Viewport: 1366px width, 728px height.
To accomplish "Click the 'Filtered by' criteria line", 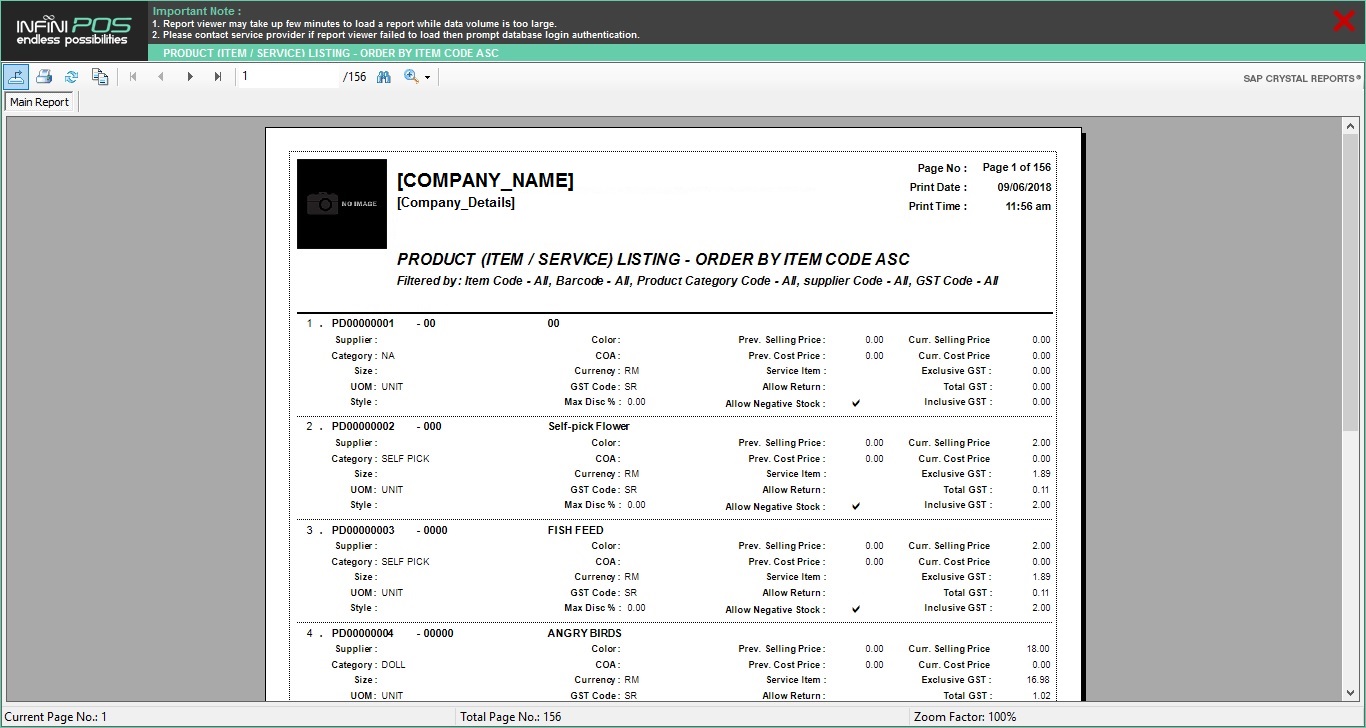I will coord(698,281).
